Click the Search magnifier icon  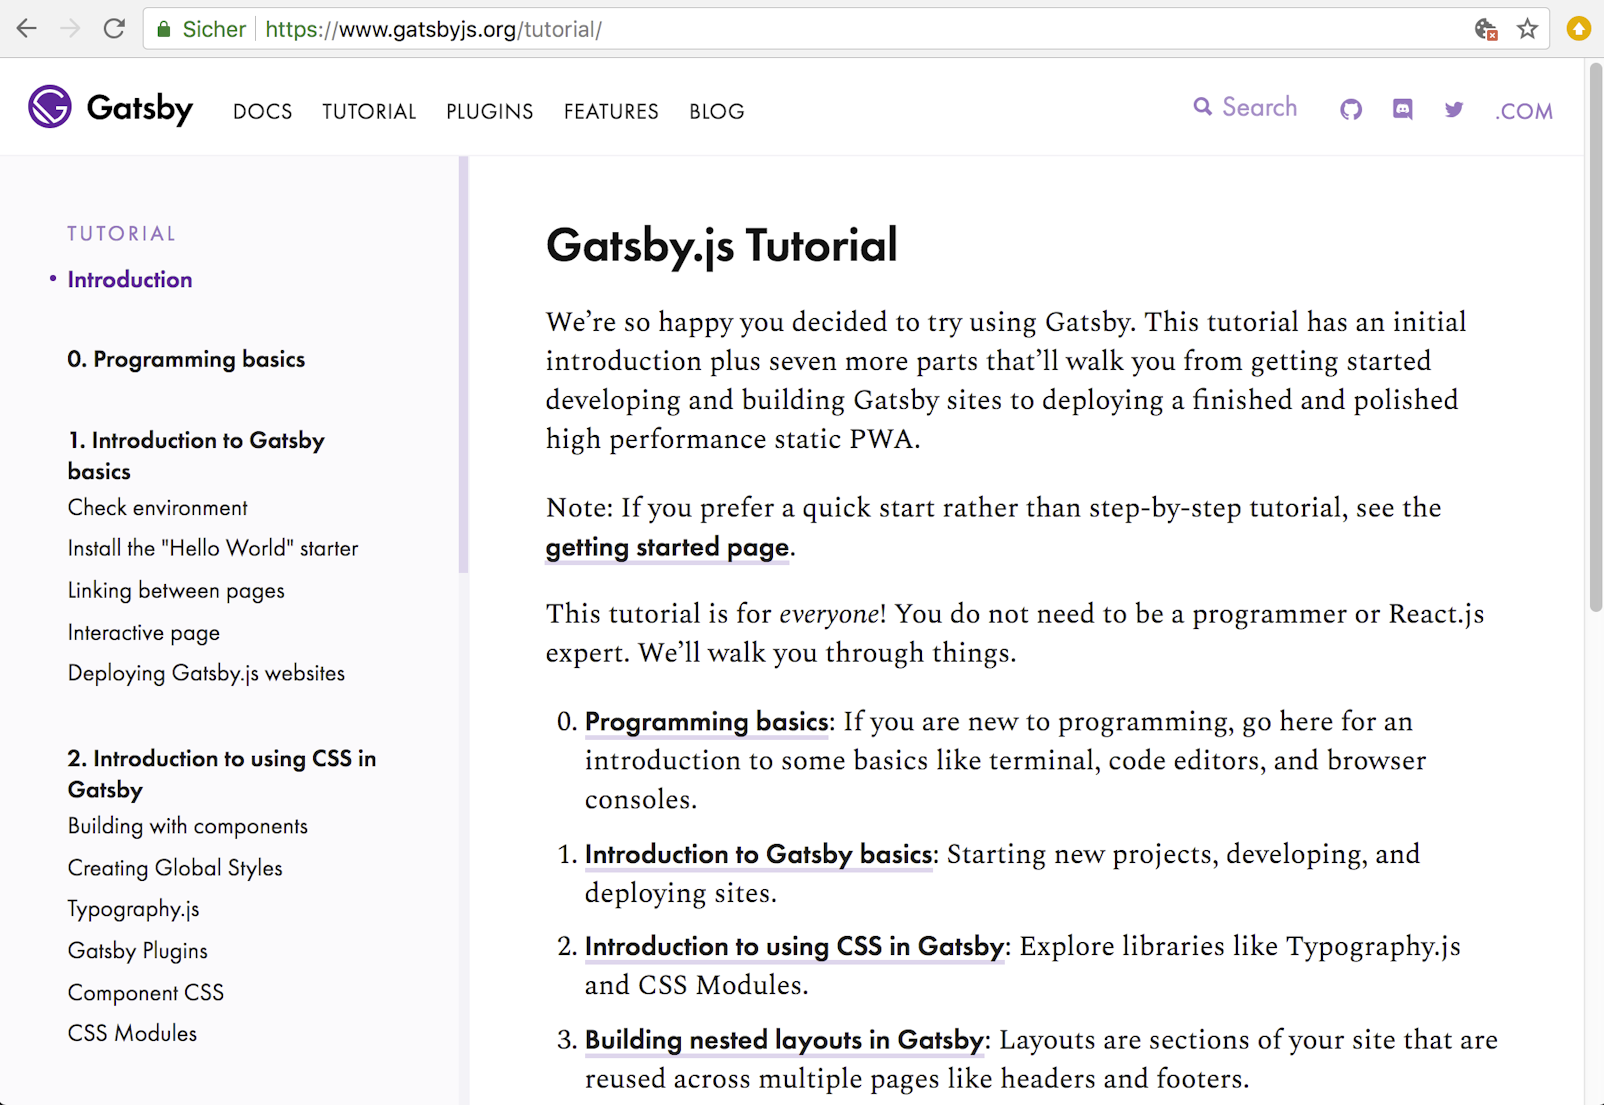tap(1203, 107)
